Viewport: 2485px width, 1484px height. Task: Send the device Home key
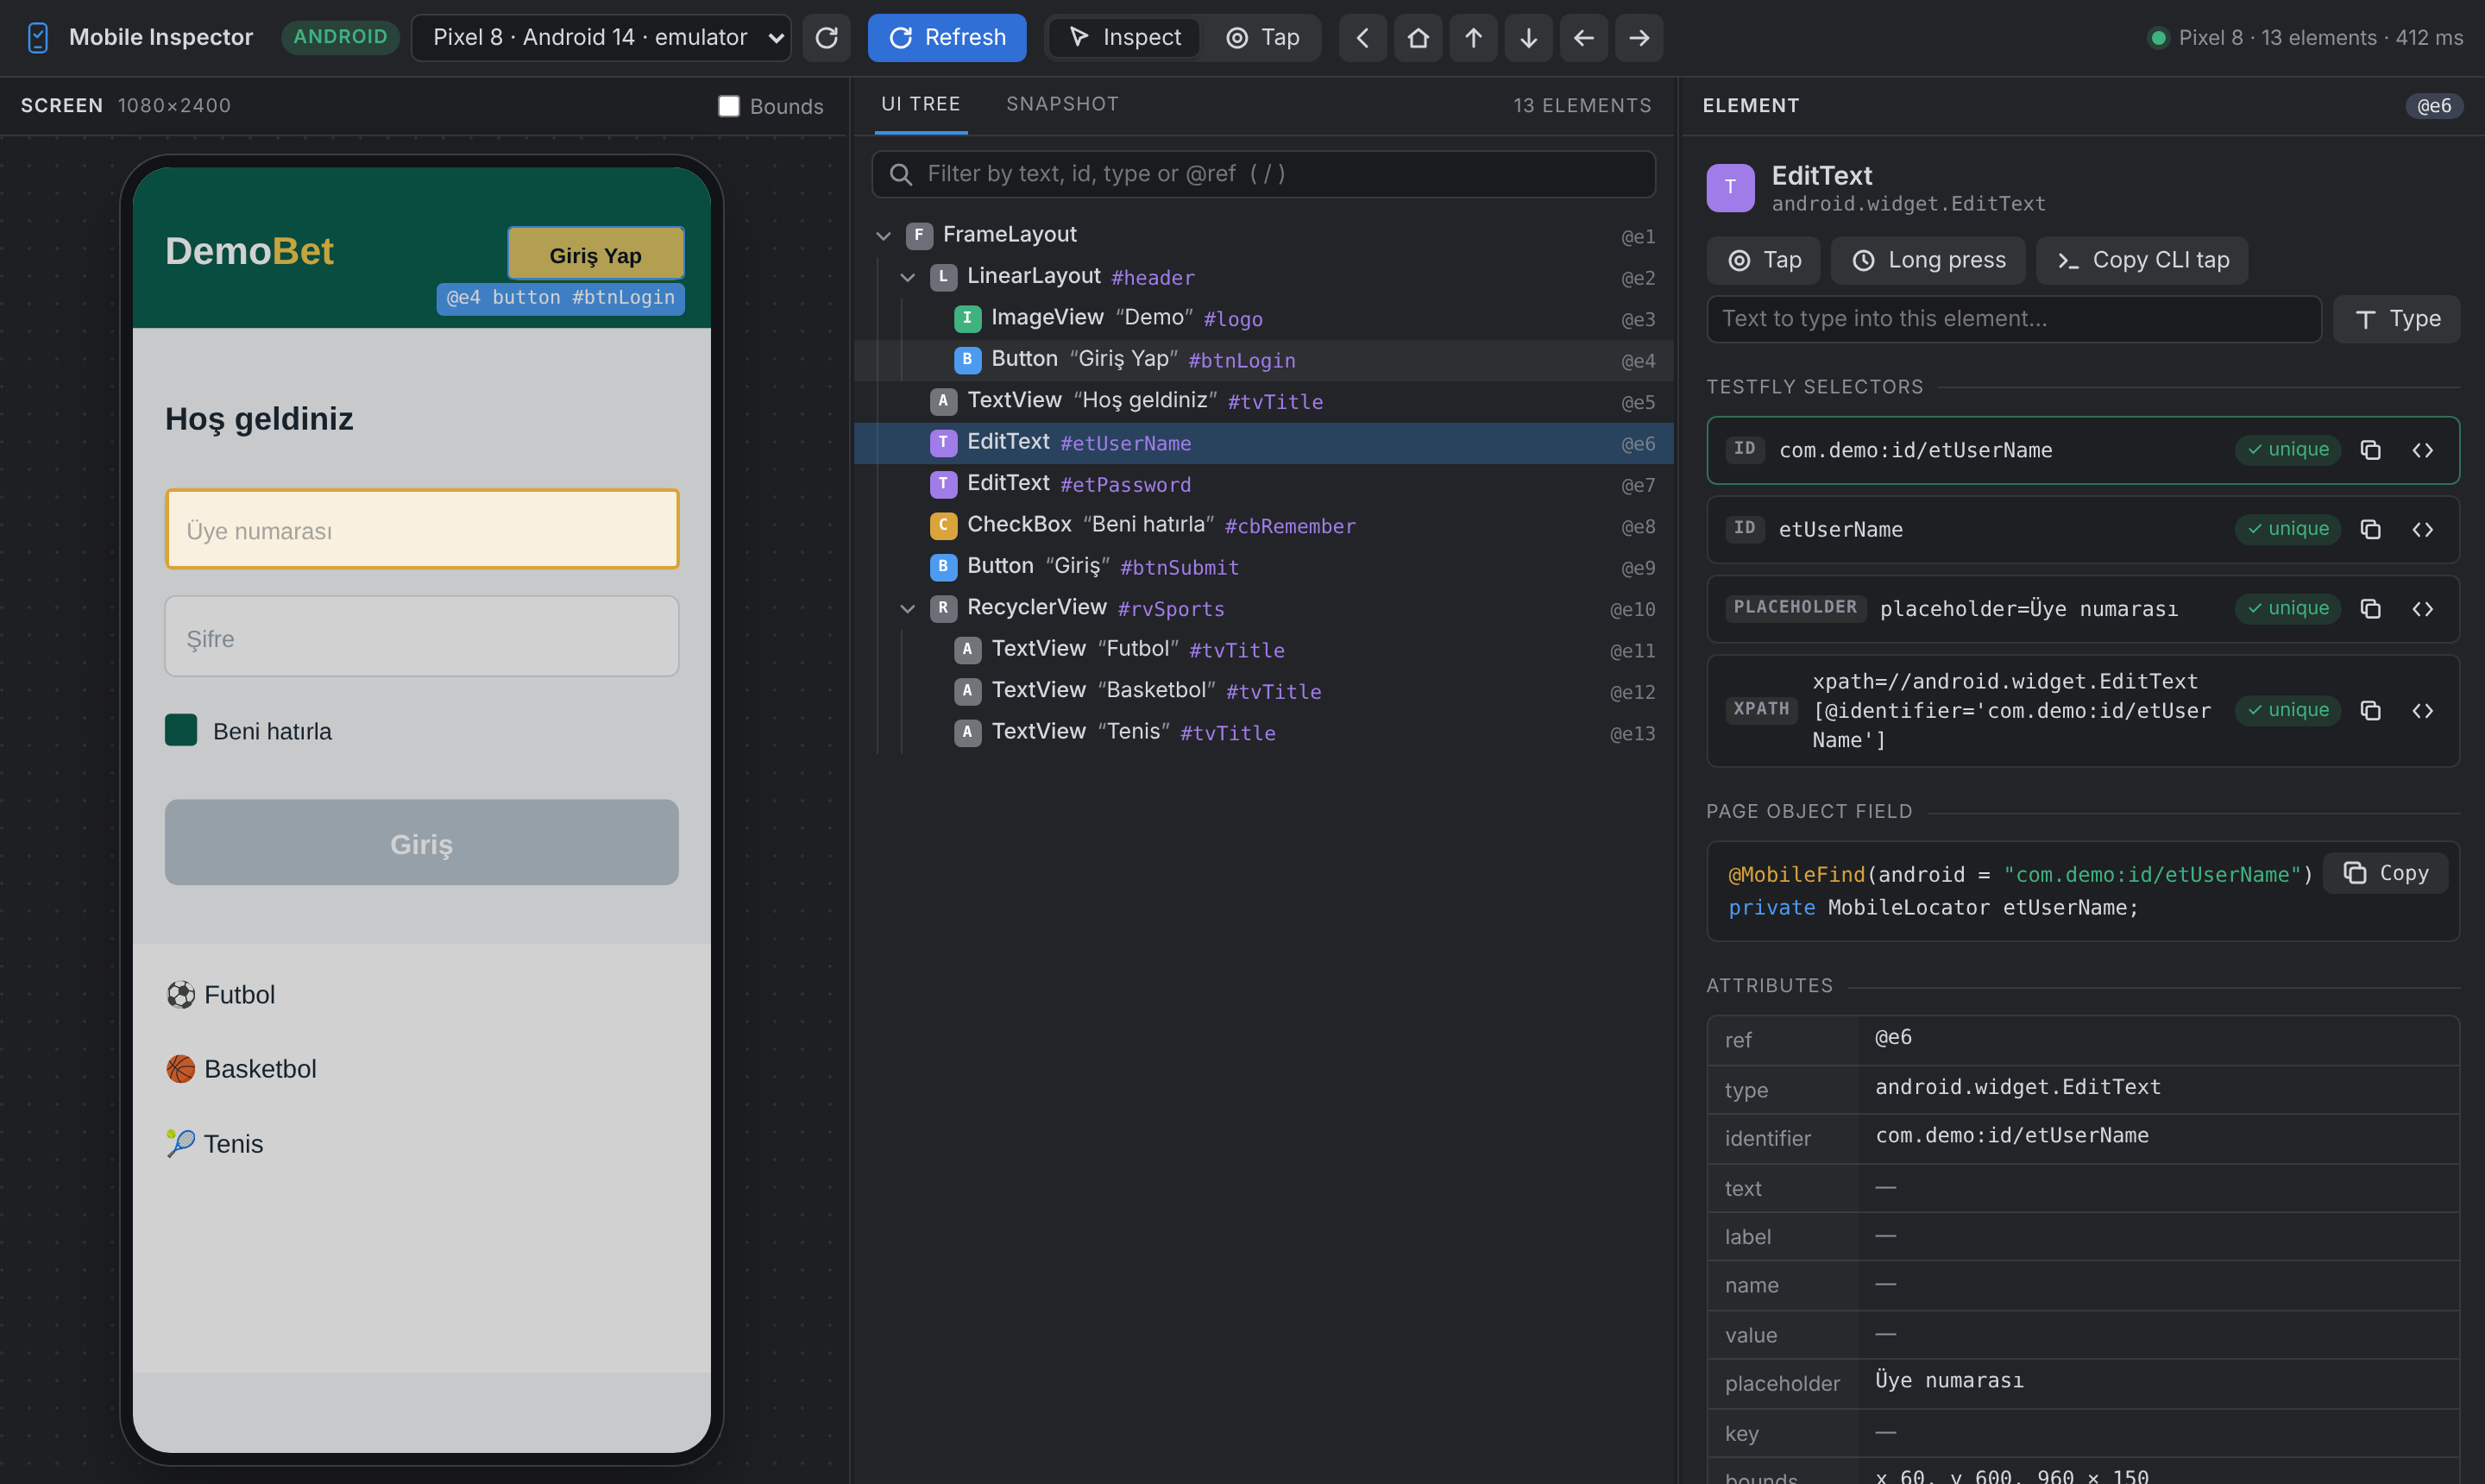(x=1418, y=38)
